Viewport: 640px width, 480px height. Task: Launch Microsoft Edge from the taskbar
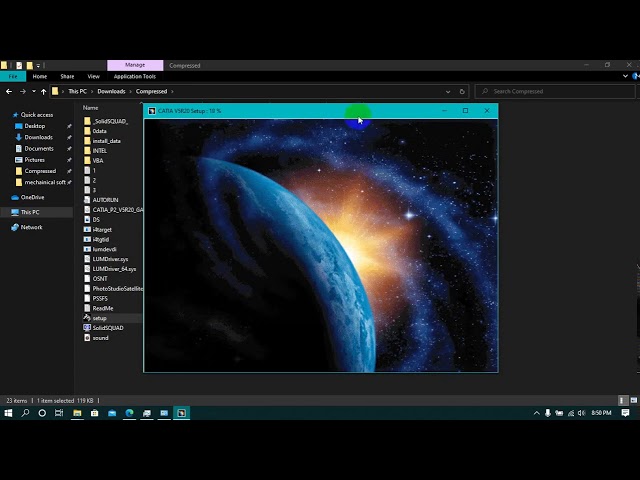tap(129, 413)
